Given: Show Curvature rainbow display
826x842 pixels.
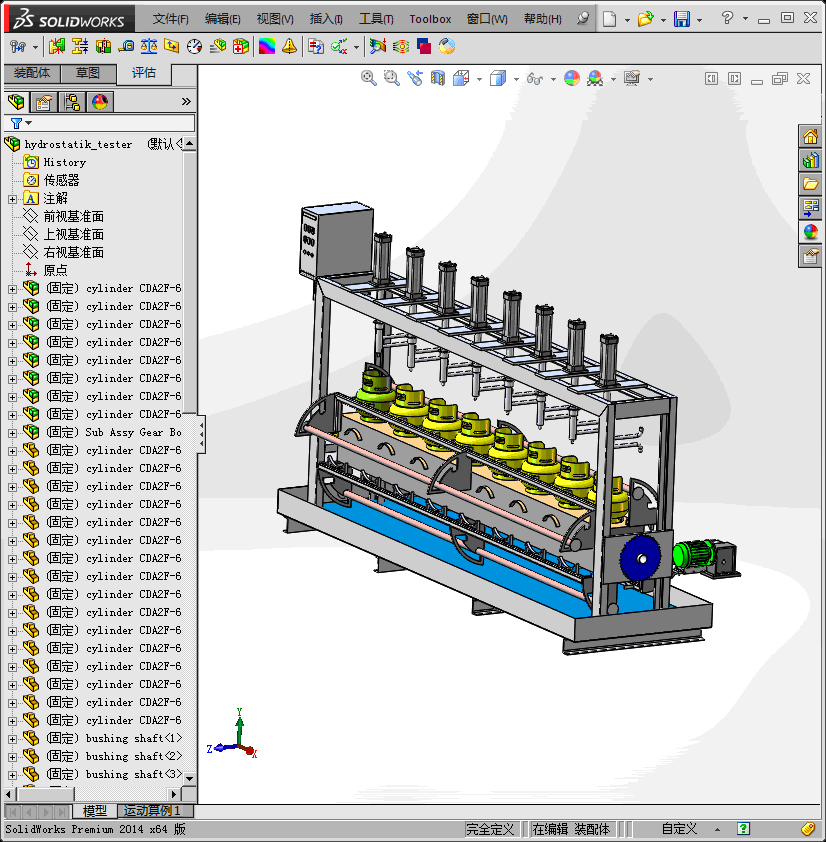Looking at the screenshot, I should point(267,47).
